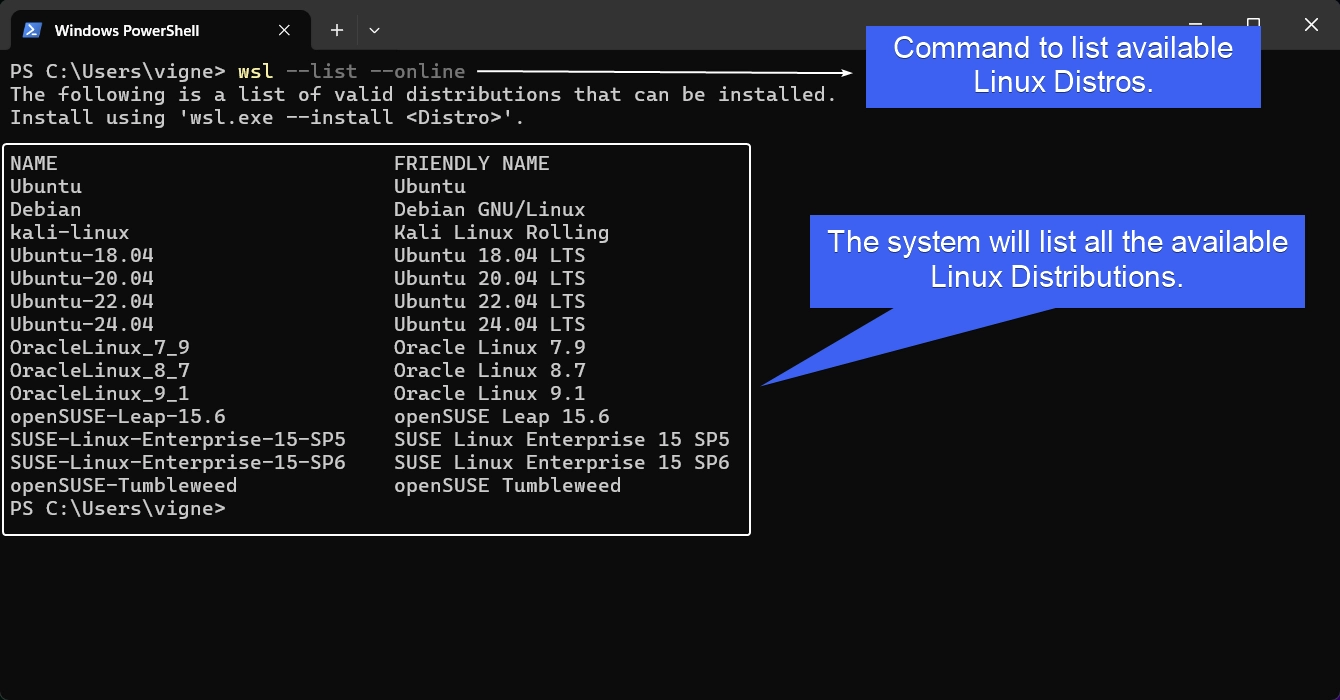Click 'Kali Linux Rolling' friendly name
The image size is (1340, 700).
502,233
